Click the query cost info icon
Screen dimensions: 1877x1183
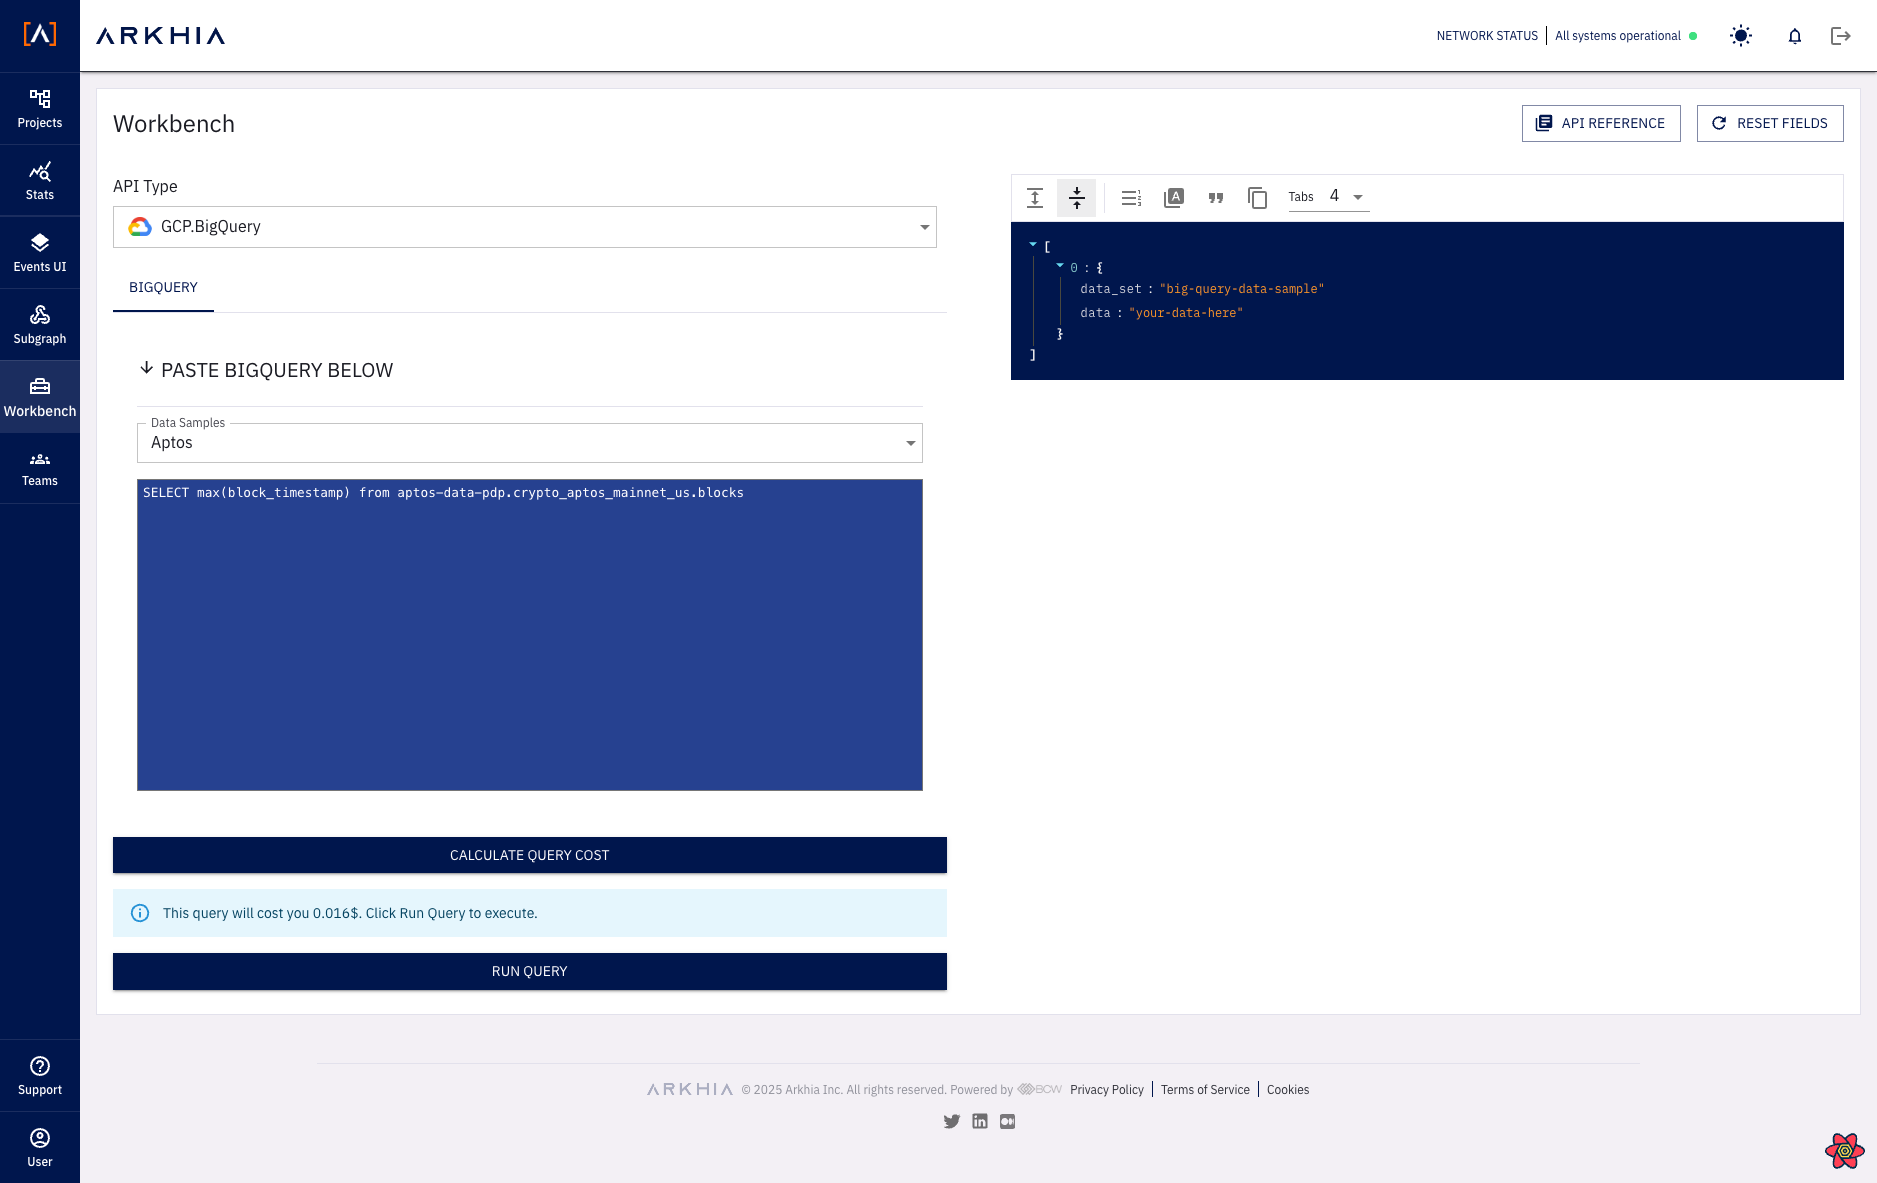[x=140, y=913]
